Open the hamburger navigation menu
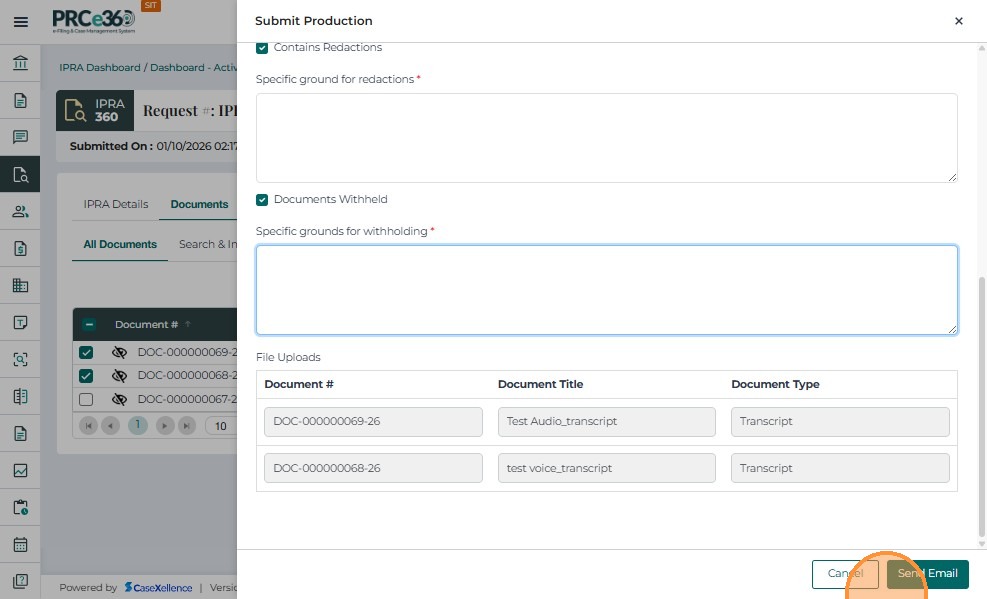 pyautogui.click(x=20, y=21)
